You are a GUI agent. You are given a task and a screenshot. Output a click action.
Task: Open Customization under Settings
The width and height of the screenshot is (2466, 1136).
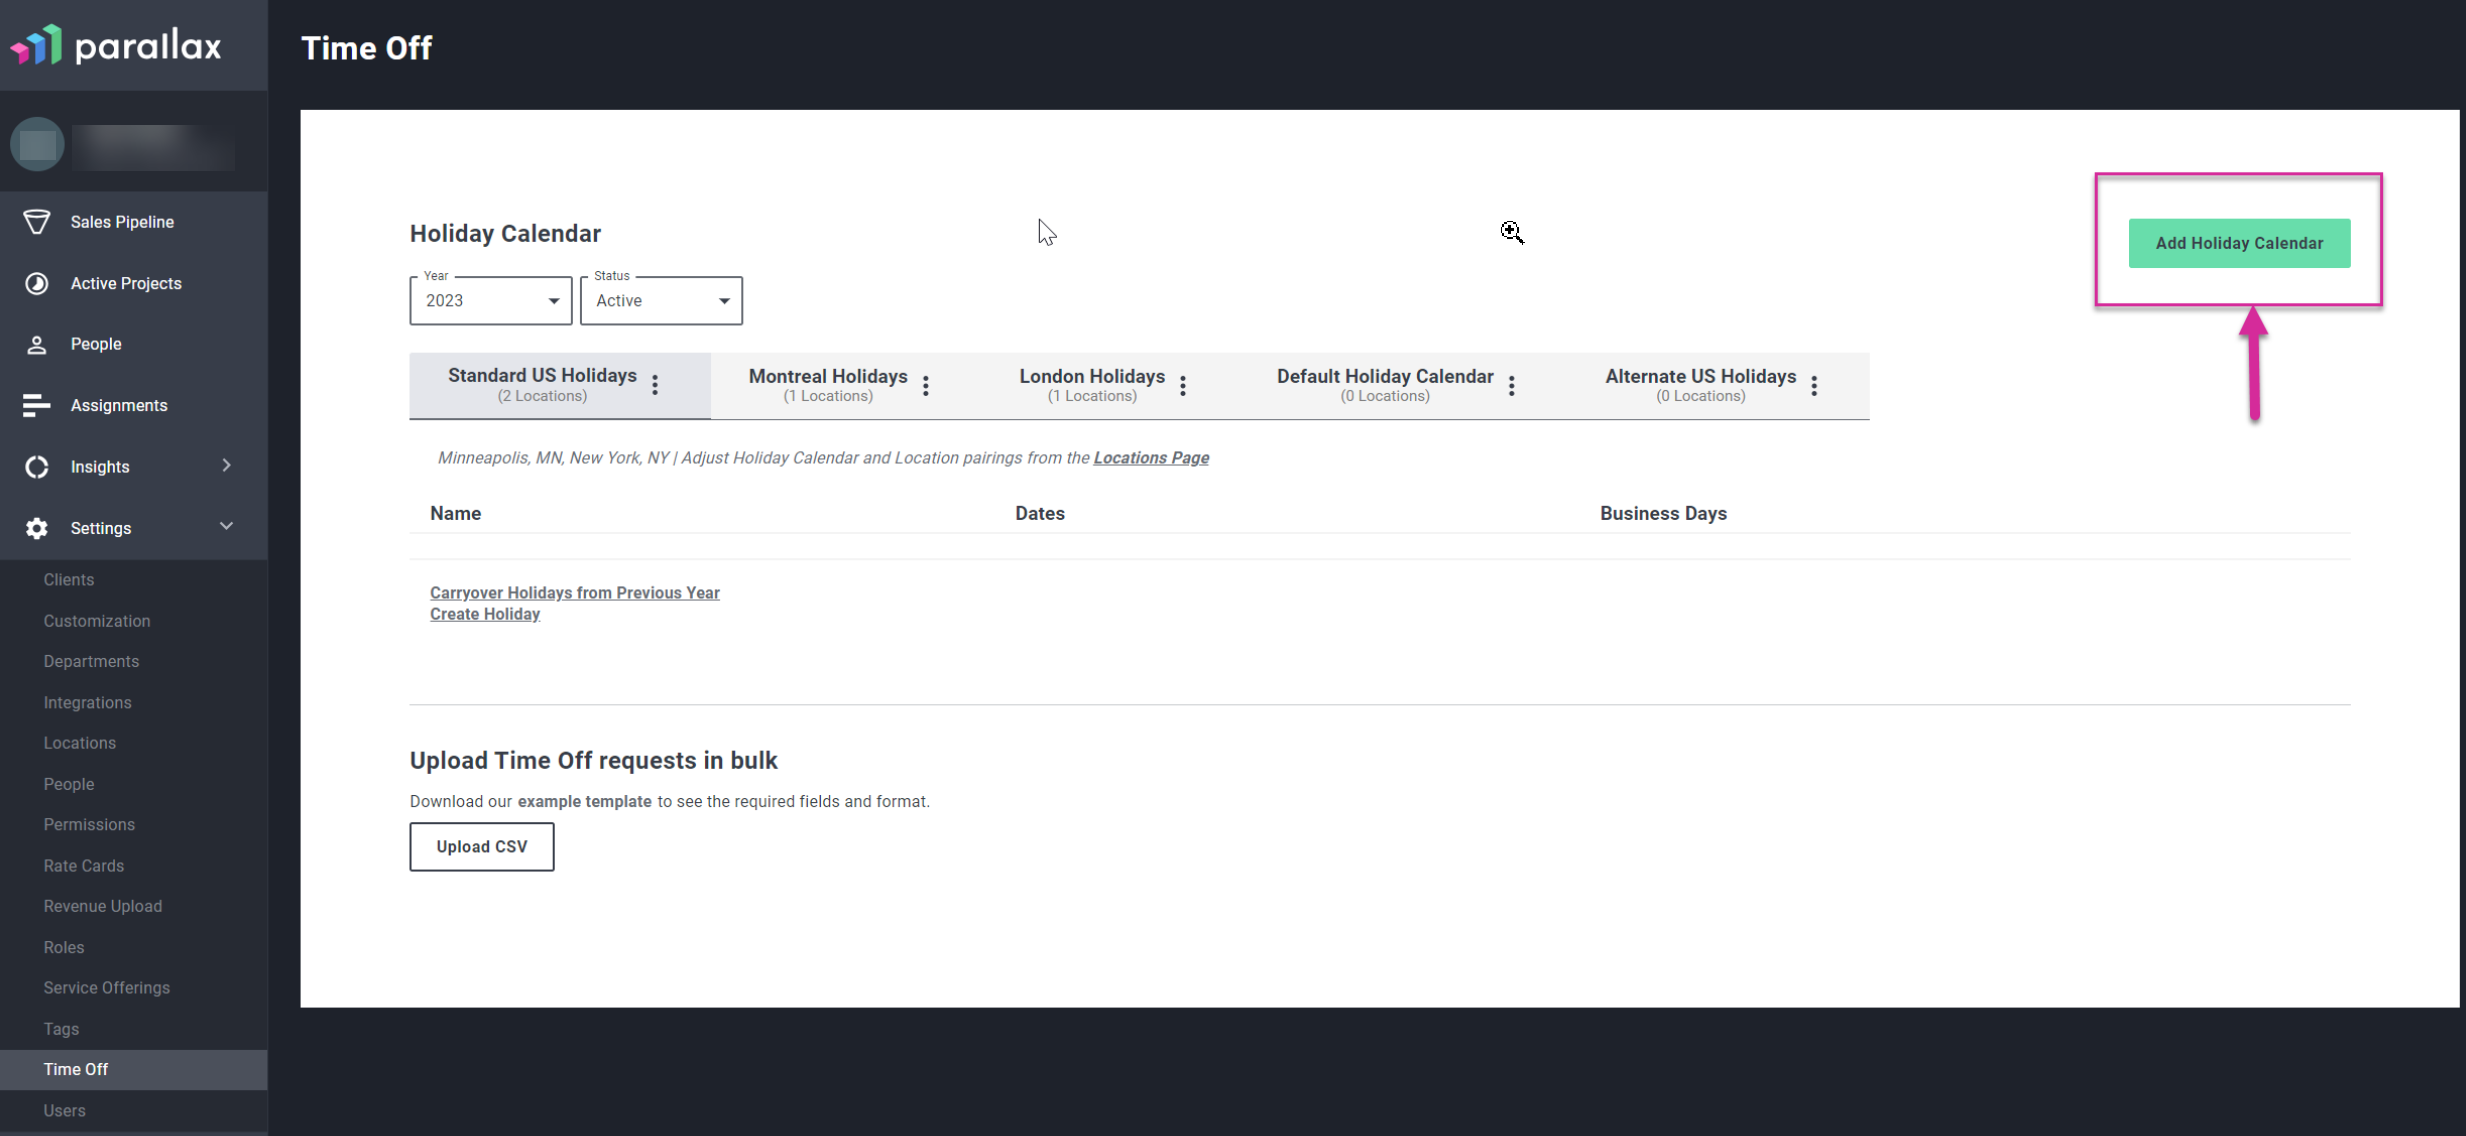point(97,621)
